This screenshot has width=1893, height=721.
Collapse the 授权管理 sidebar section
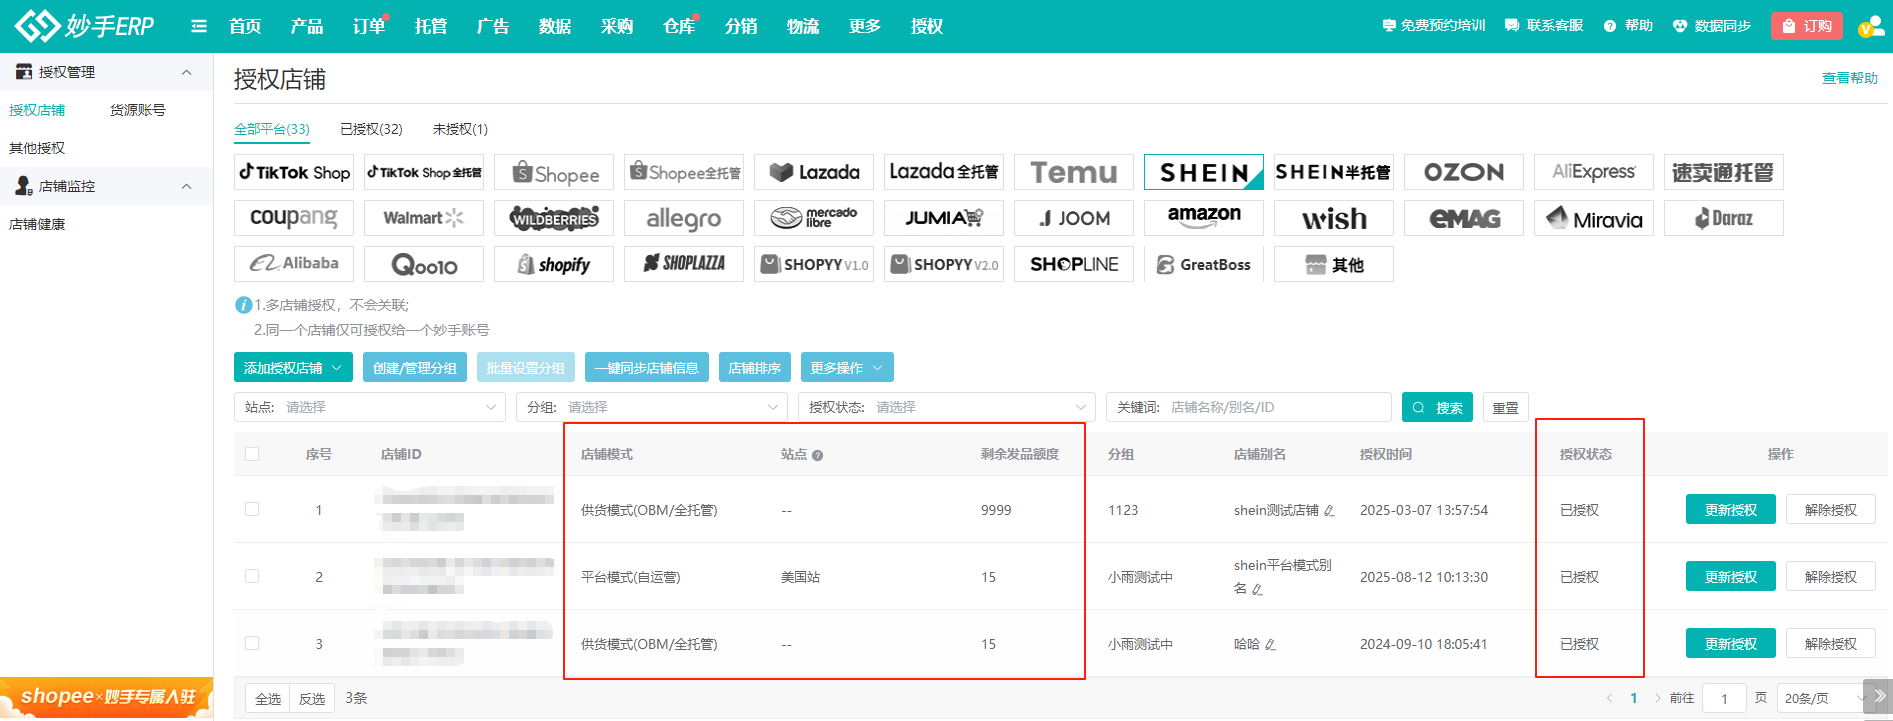pyautogui.click(x=186, y=72)
